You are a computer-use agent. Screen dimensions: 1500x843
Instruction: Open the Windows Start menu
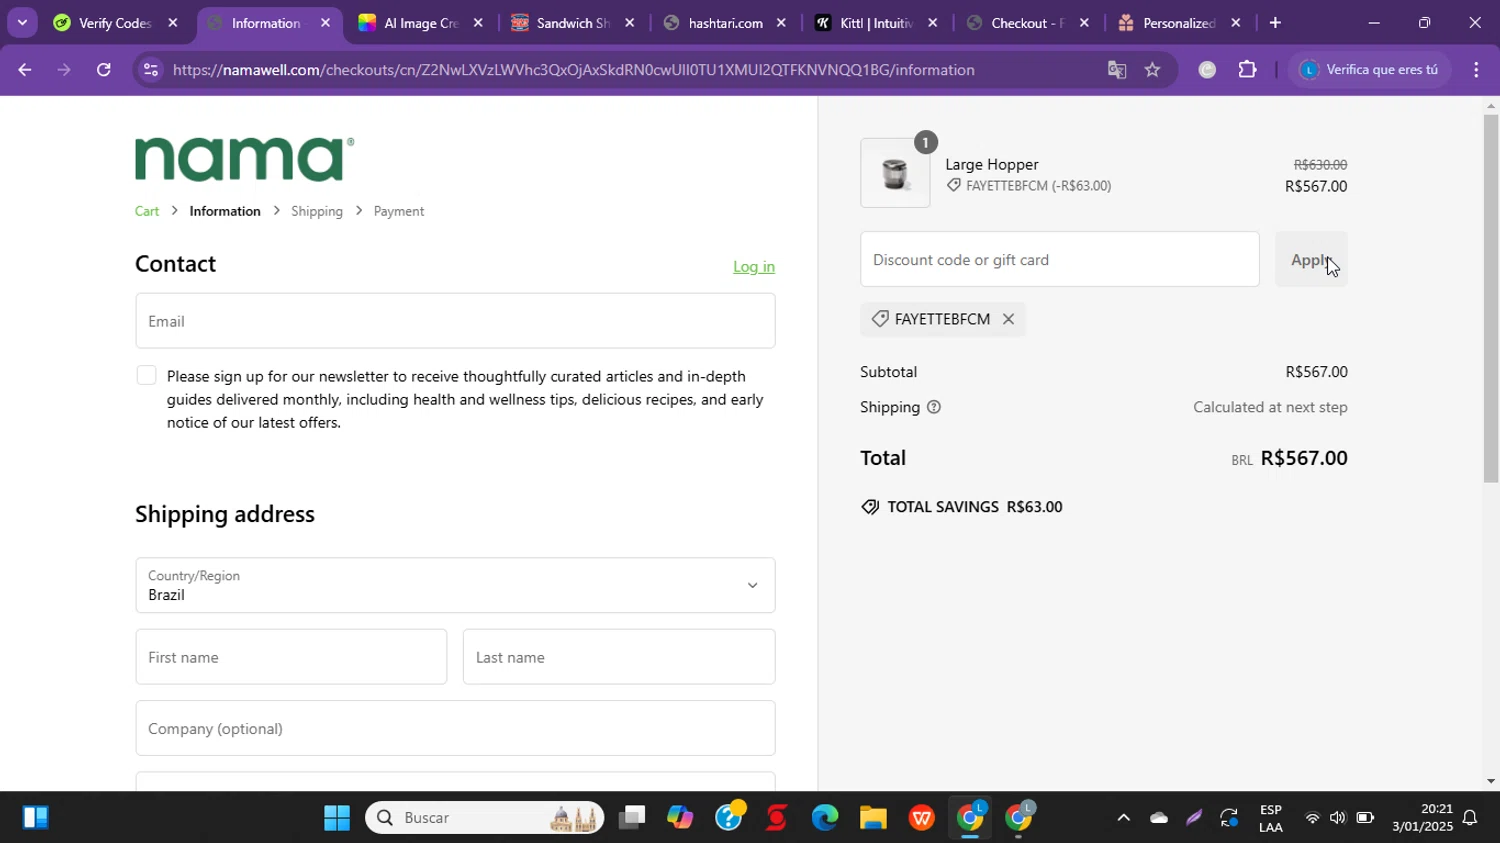(337, 818)
